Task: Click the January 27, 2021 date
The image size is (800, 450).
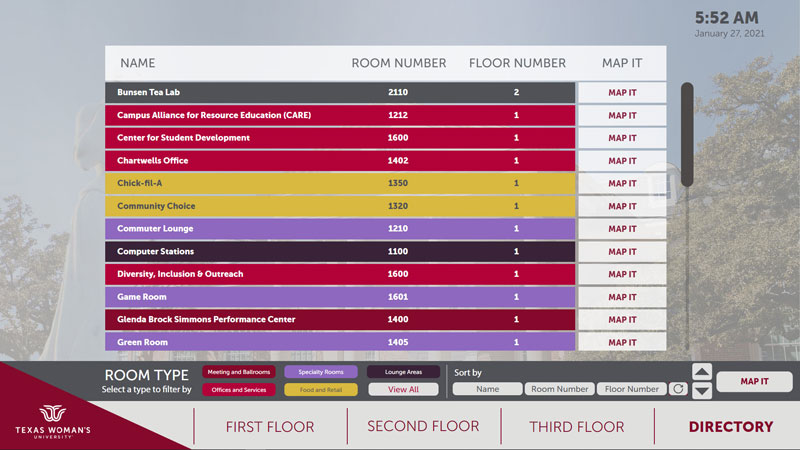Action: [x=730, y=34]
